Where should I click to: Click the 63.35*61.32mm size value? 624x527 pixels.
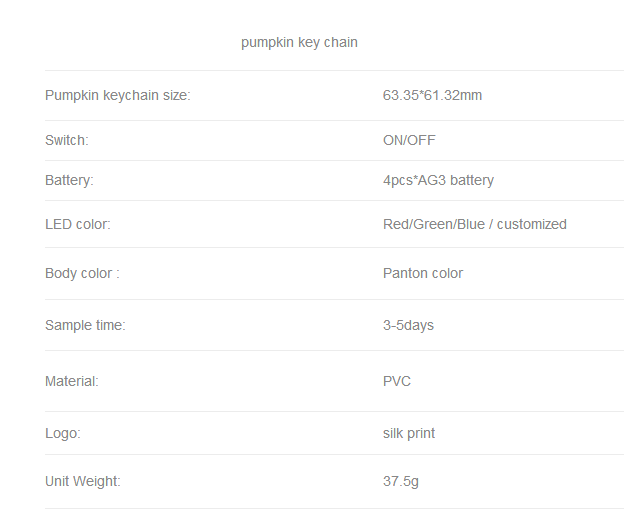click(432, 95)
